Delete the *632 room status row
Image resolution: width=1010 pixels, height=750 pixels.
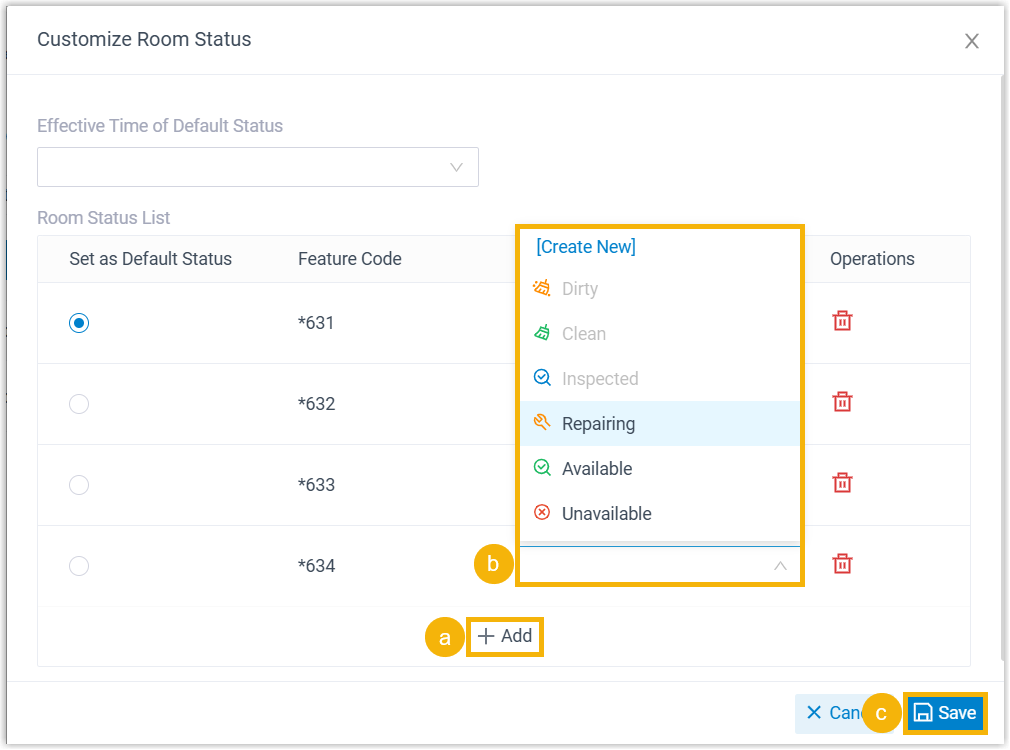tap(842, 402)
